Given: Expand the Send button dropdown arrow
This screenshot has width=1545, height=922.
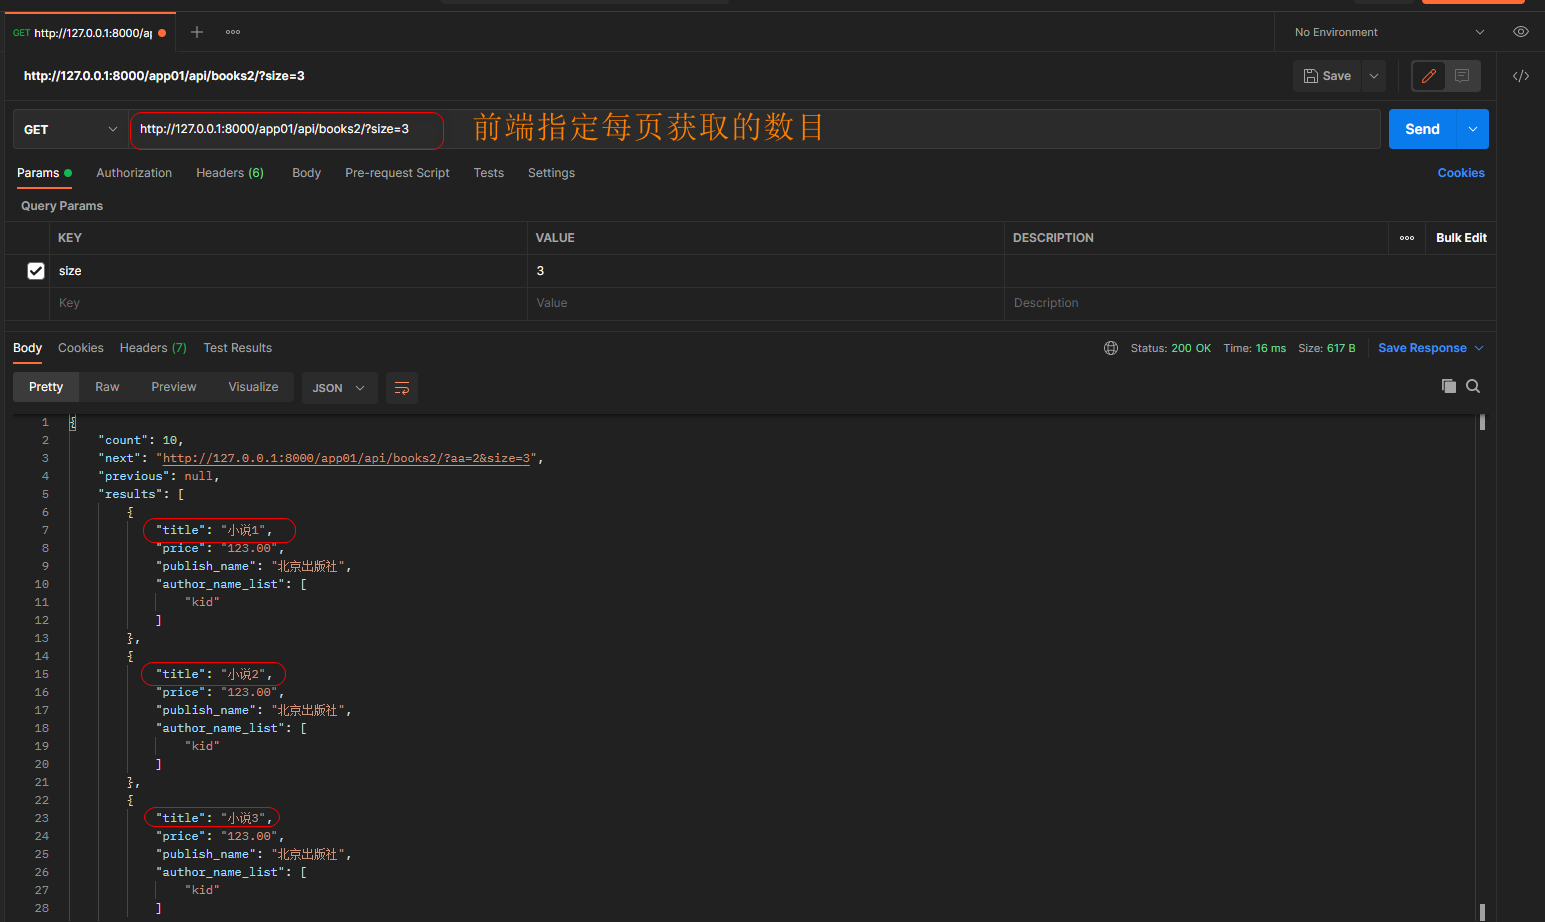Looking at the screenshot, I should click(x=1473, y=129).
